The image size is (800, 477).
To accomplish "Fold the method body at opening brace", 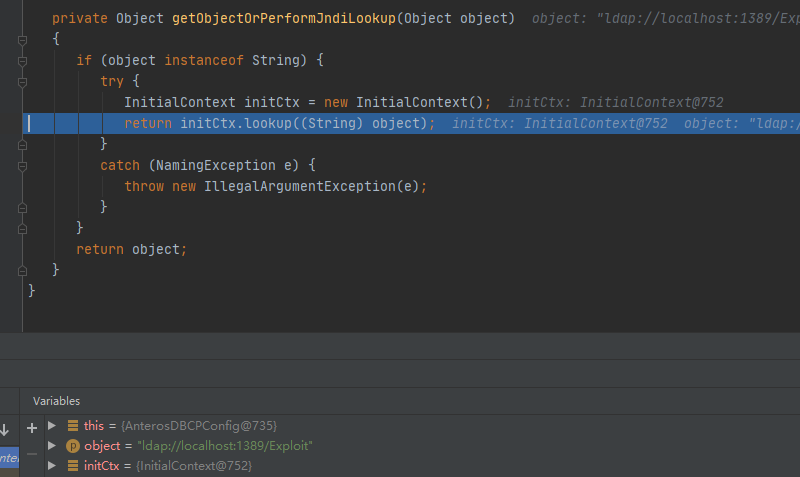I will click(x=22, y=39).
